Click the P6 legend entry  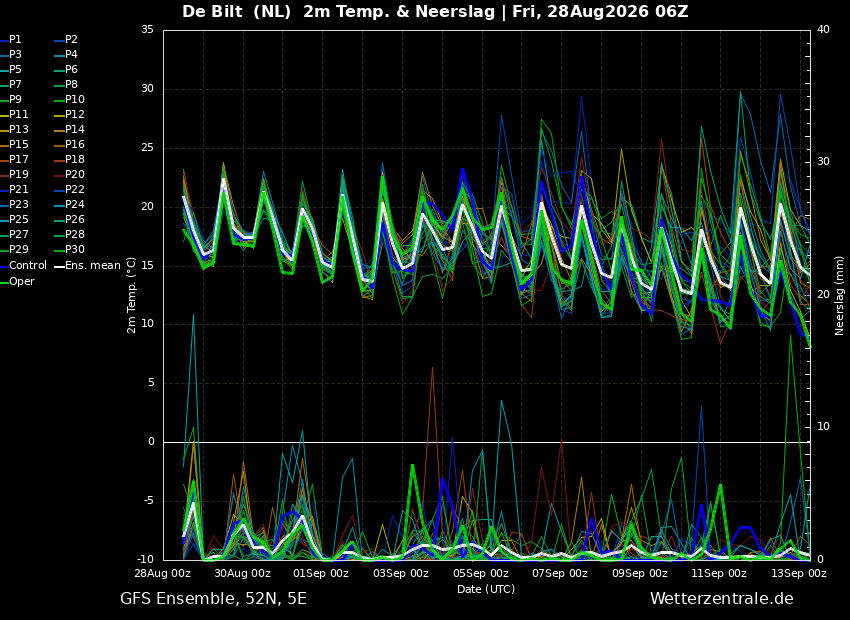pos(67,69)
